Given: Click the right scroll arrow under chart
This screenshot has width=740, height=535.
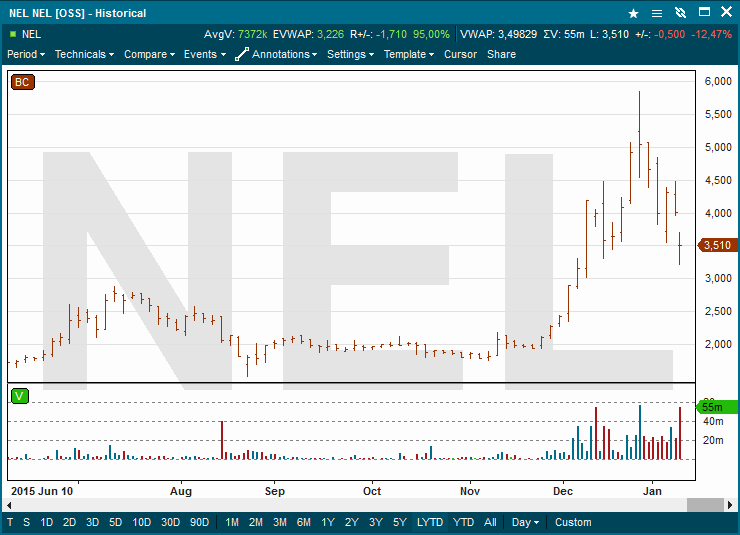Looking at the screenshot, I should pos(730,505).
